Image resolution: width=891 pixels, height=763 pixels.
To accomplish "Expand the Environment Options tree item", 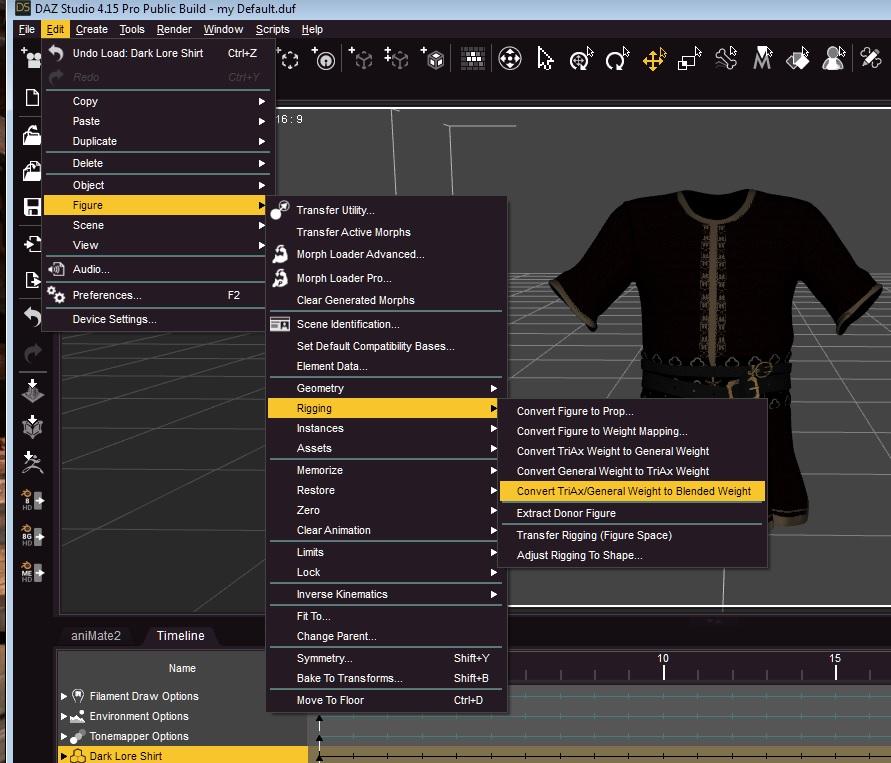I will 65,716.
